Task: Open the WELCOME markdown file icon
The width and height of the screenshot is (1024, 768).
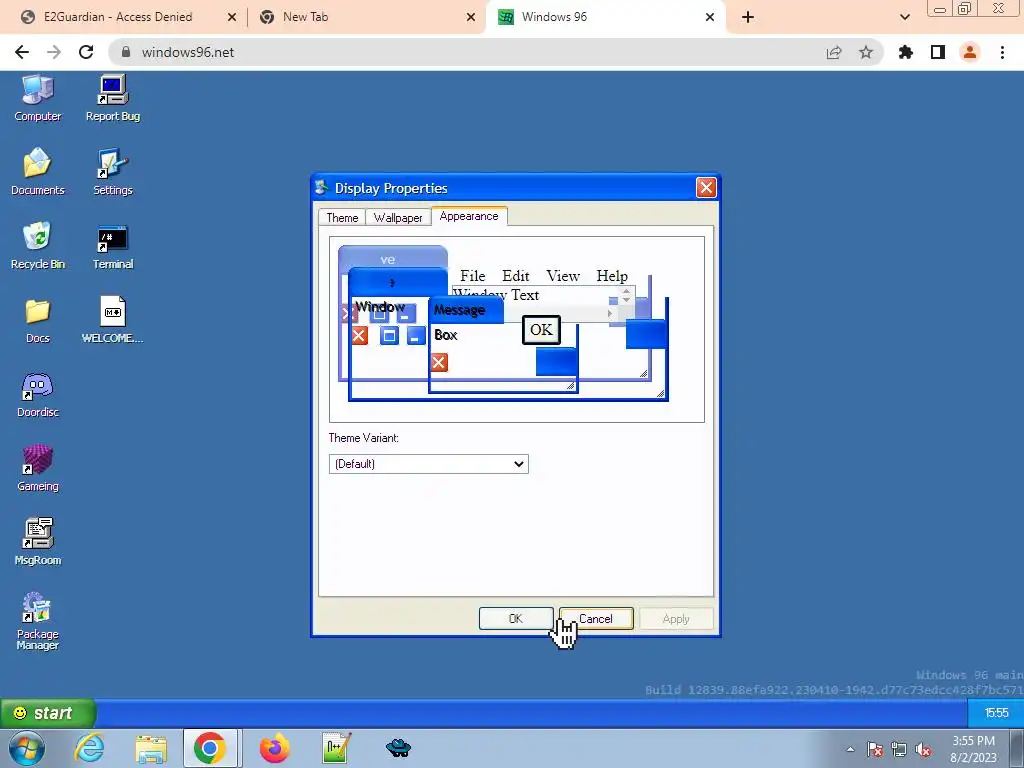Action: pyautogui.click(x=113, y=320)
